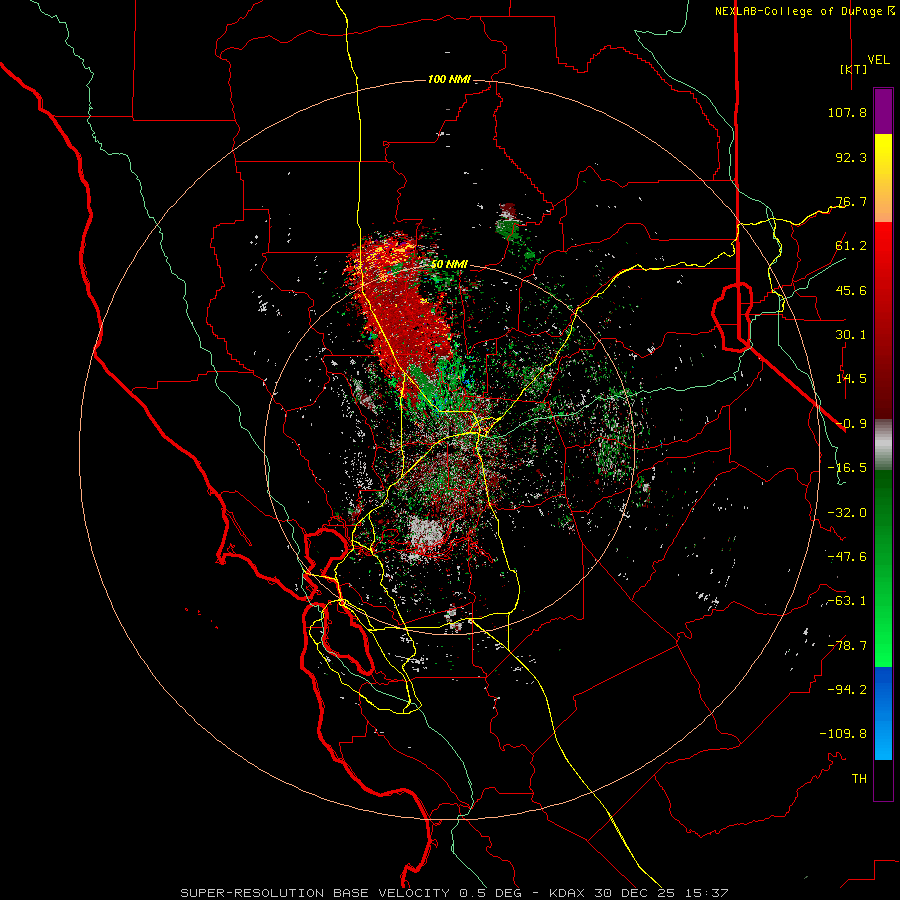This screenshot has height=900, width=900.
Task: Click the 100 NMI range ring label
Action: tap(449, 79)
